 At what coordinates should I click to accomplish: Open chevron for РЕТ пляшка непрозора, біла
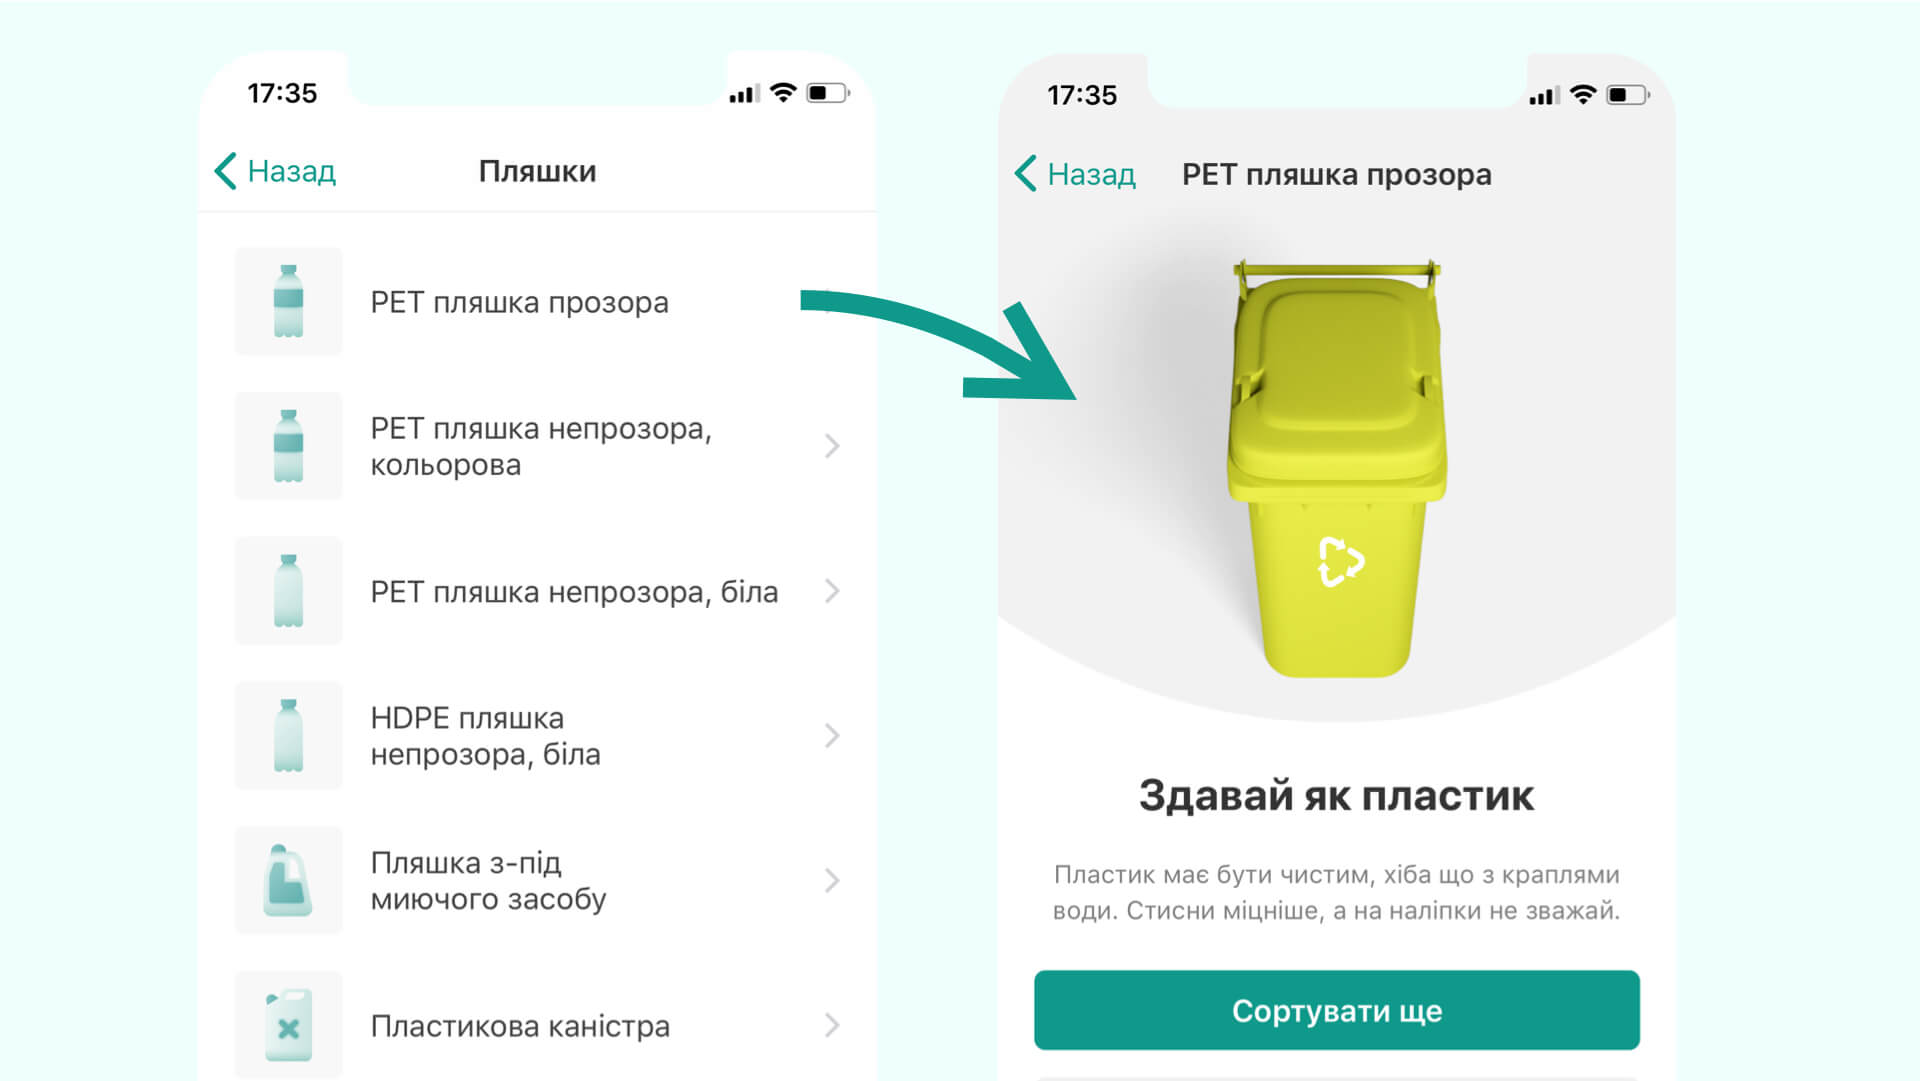[832, 591]
